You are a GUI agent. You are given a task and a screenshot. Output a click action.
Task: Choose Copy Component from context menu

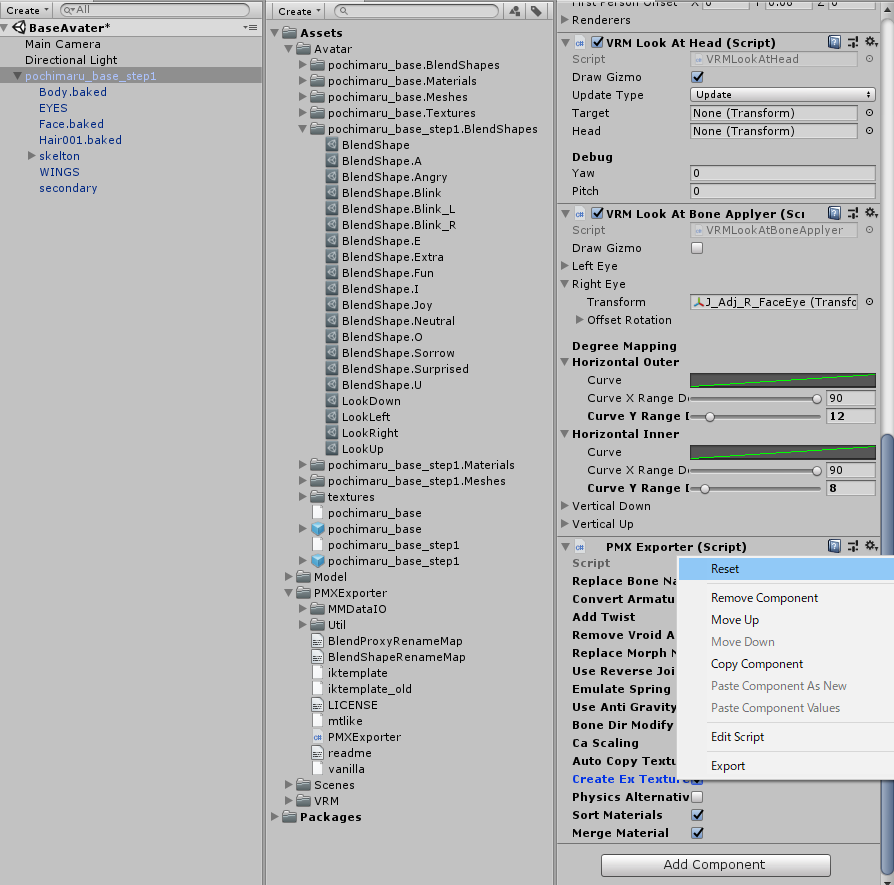786,664
